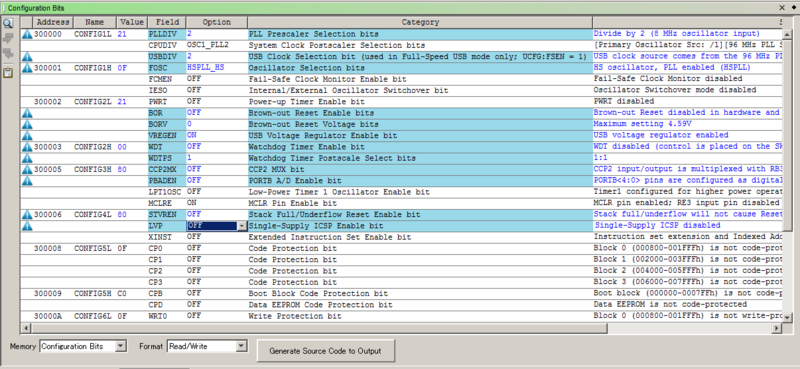Click the IESO OFF option cell
Image resolution: width=800 pixels, height=369 pixels.
click(x=217, y=90)
